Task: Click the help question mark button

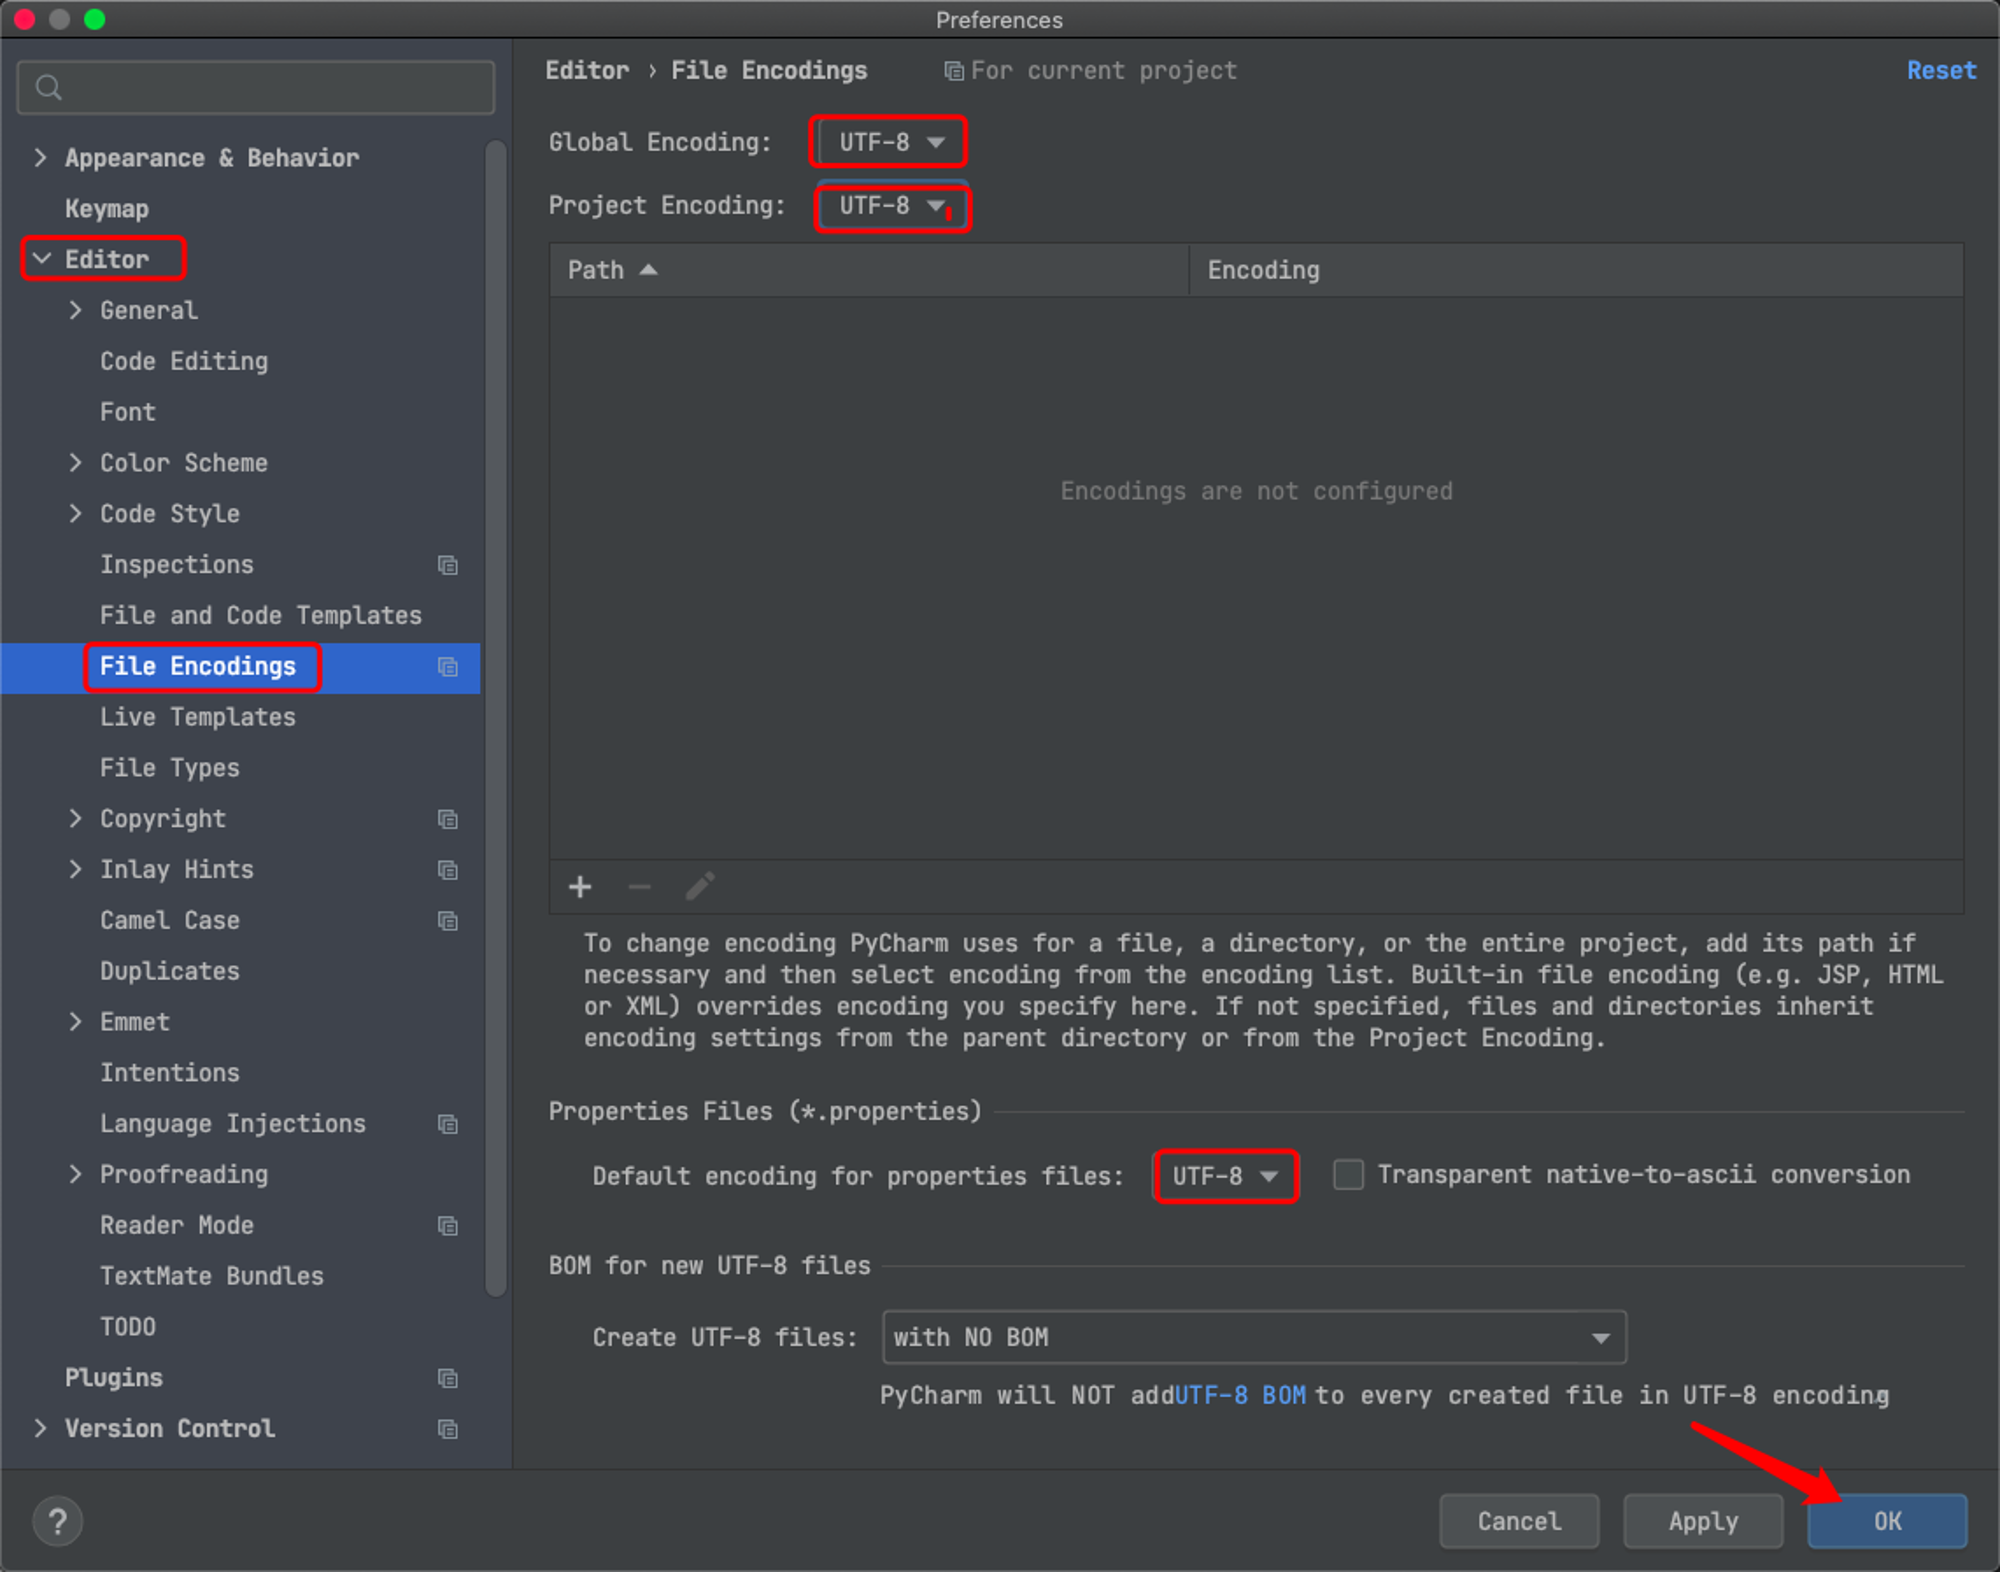Action: point(58,1521)
